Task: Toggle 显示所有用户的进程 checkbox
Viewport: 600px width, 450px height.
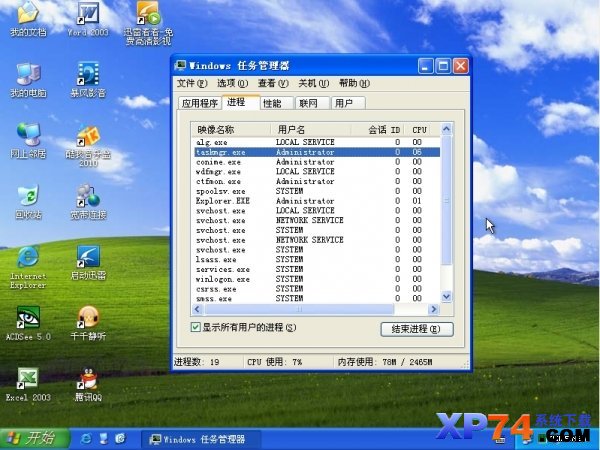Action: 196,327
